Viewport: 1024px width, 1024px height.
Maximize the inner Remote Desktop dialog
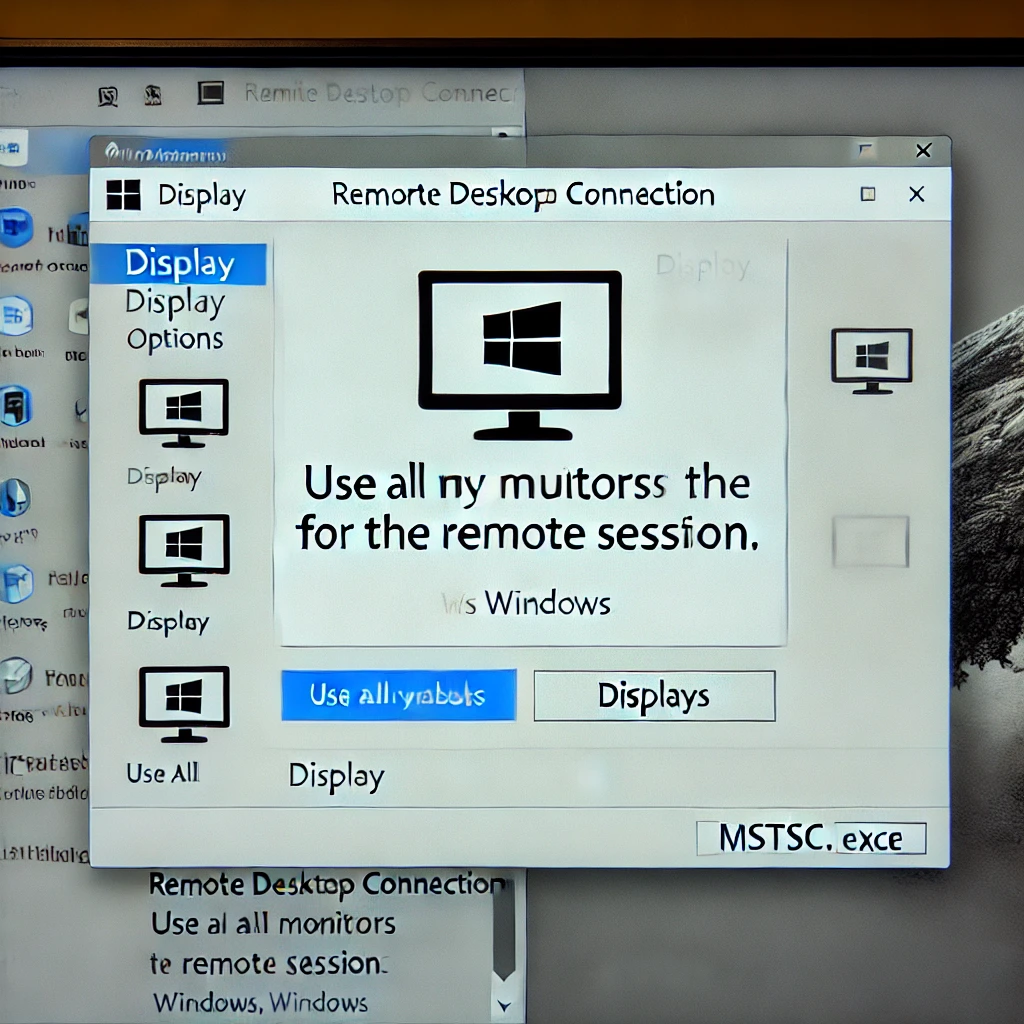click(868, 194)
